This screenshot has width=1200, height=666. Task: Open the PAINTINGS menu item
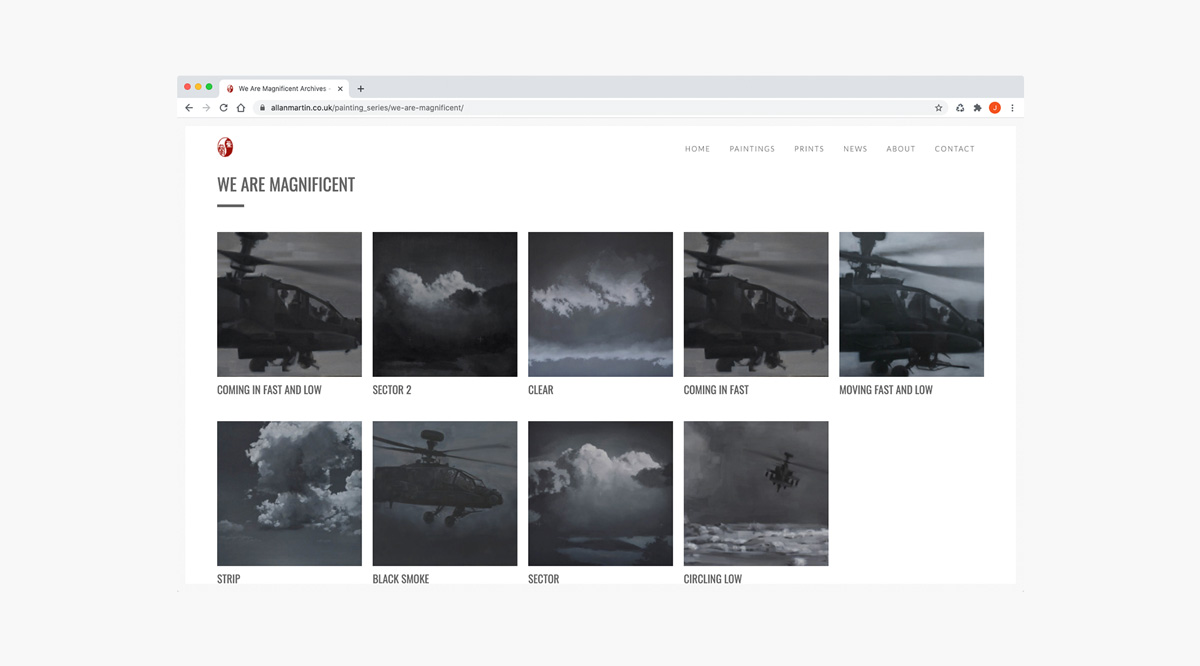click(752, 149)
